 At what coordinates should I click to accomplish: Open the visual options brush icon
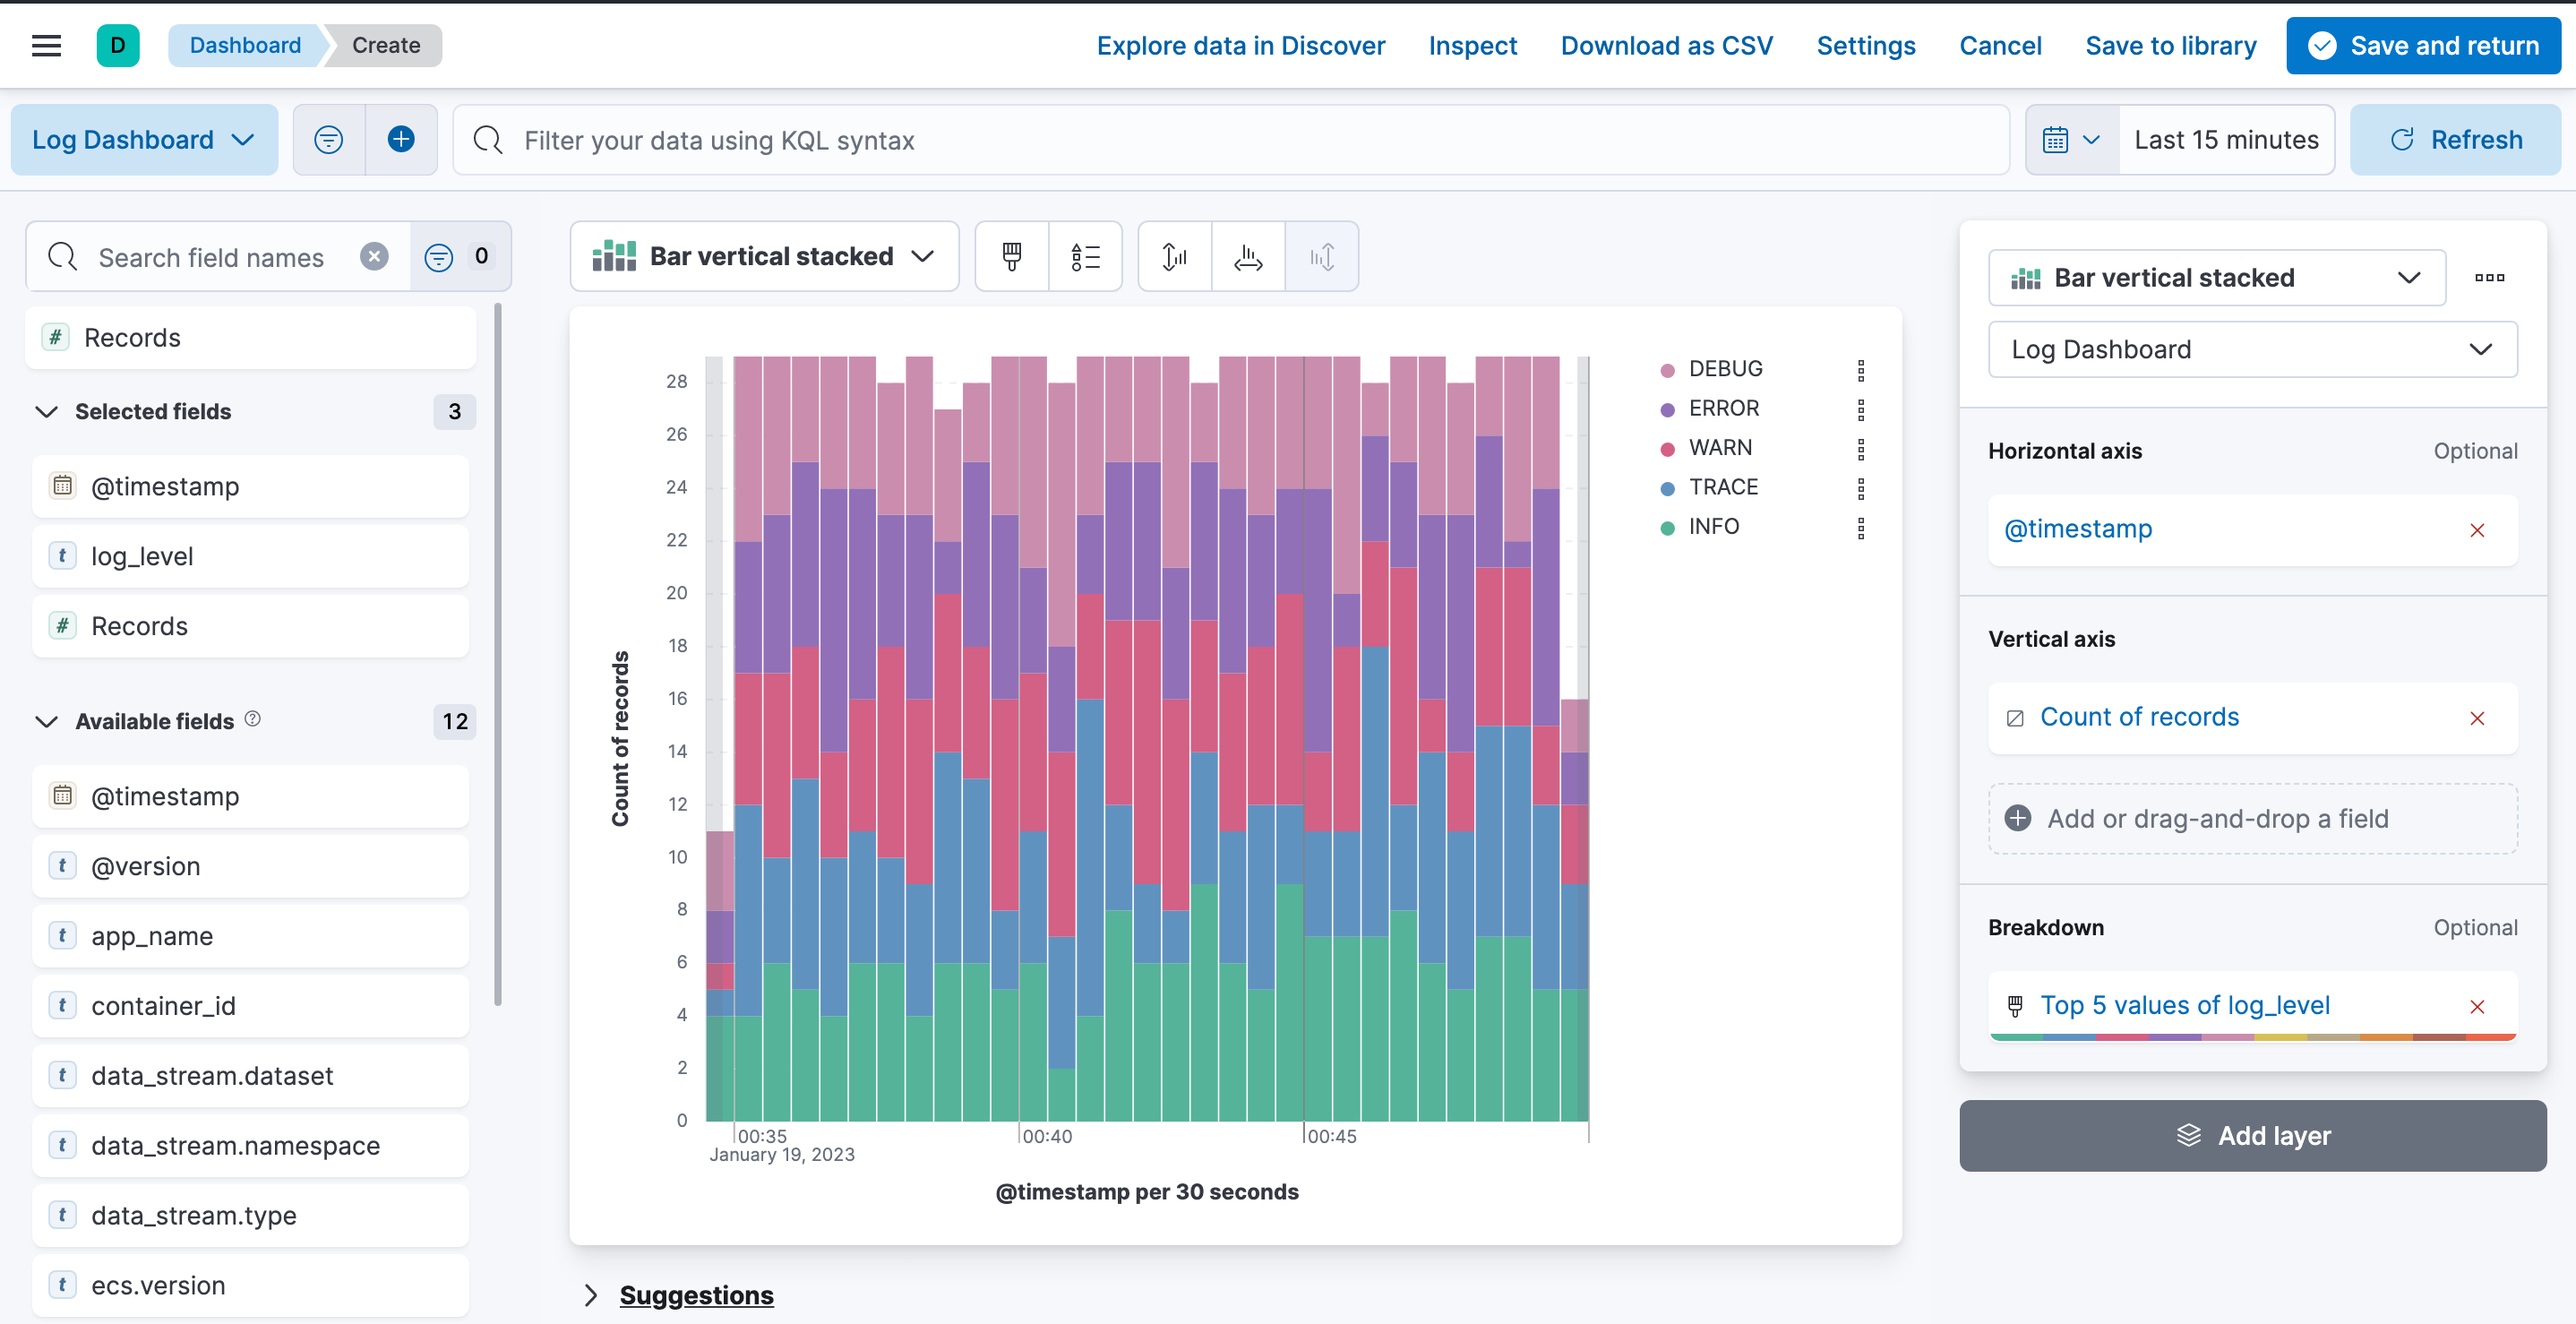pos(1011,257)
